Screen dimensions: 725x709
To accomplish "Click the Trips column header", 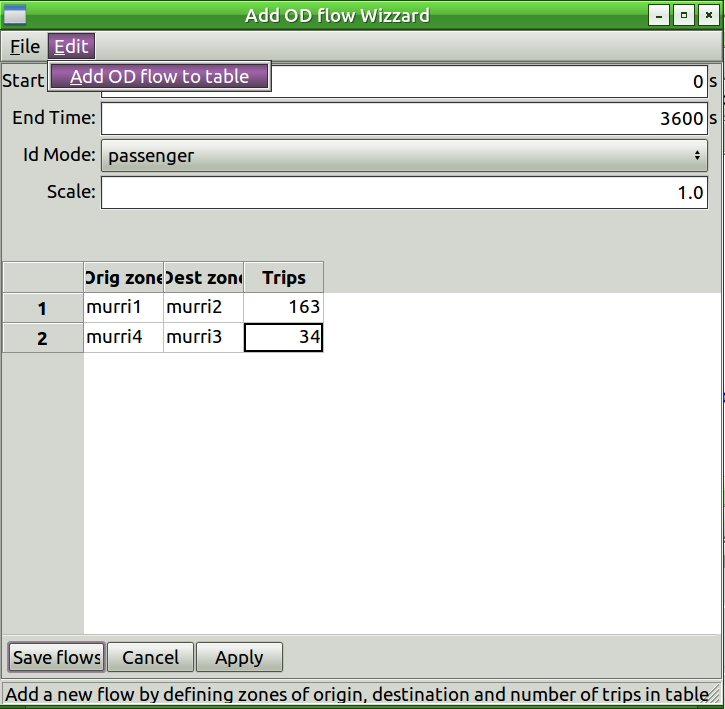I will pyautogui.click(x=283, y=277).
